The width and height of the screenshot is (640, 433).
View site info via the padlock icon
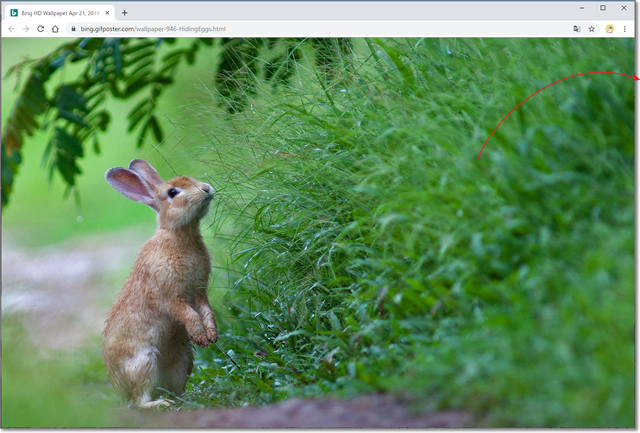click(73, 29)
